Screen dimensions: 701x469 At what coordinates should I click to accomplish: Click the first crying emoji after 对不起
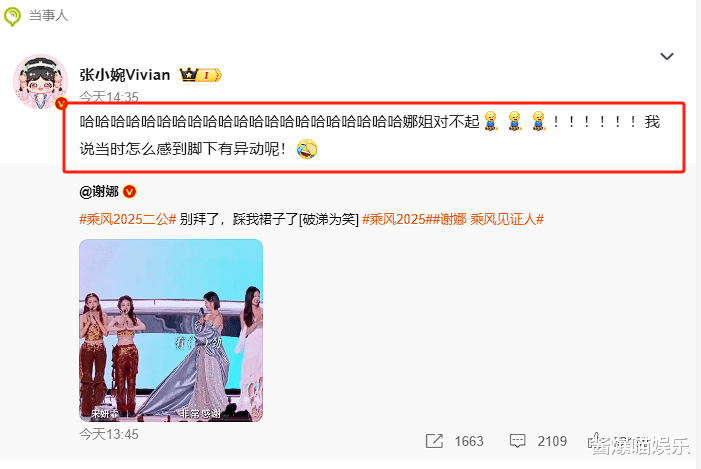pyautogui.click(x=491, y=121)
